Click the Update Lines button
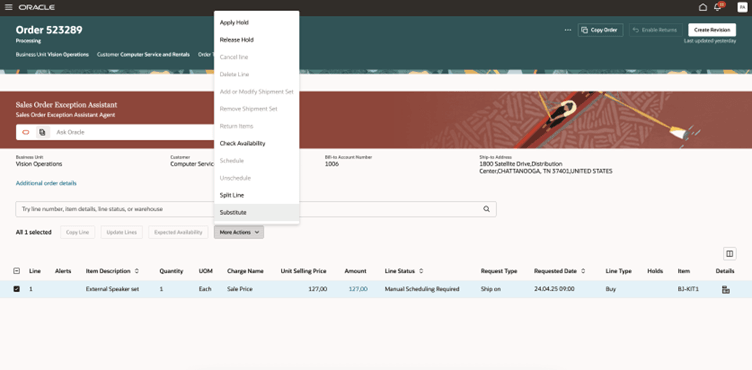Image resolution: width=752 pixels, height=370 pixels. pyautogui.click(x=121, y=232)
